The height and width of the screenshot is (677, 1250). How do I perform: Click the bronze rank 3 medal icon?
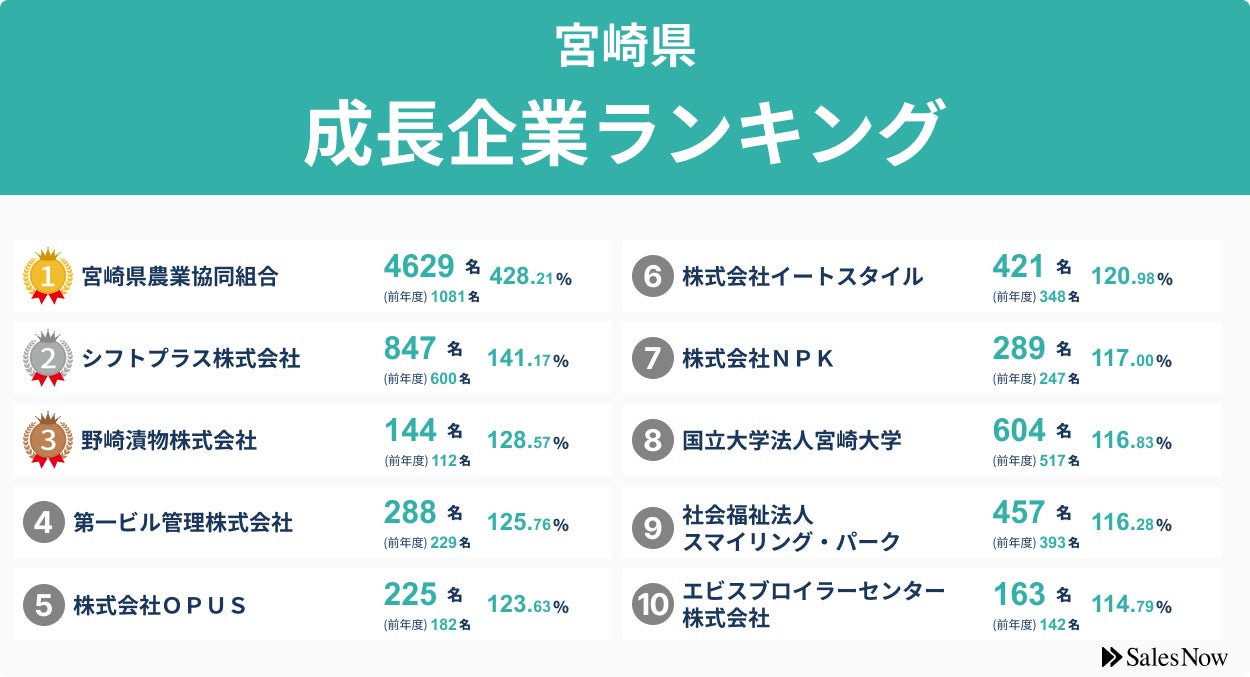click(x=48, y=440)
